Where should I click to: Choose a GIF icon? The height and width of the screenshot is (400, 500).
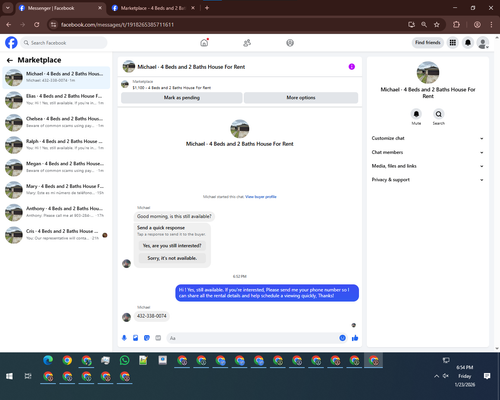click(x=158, y=338)
